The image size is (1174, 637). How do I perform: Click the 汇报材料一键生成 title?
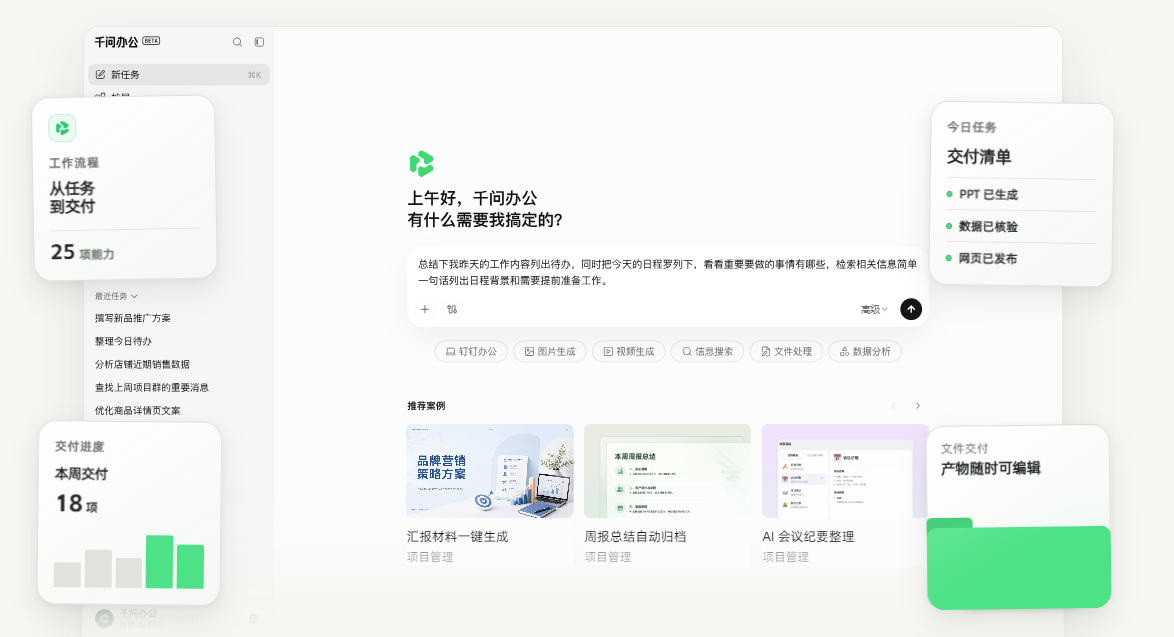tap(457, 537)
